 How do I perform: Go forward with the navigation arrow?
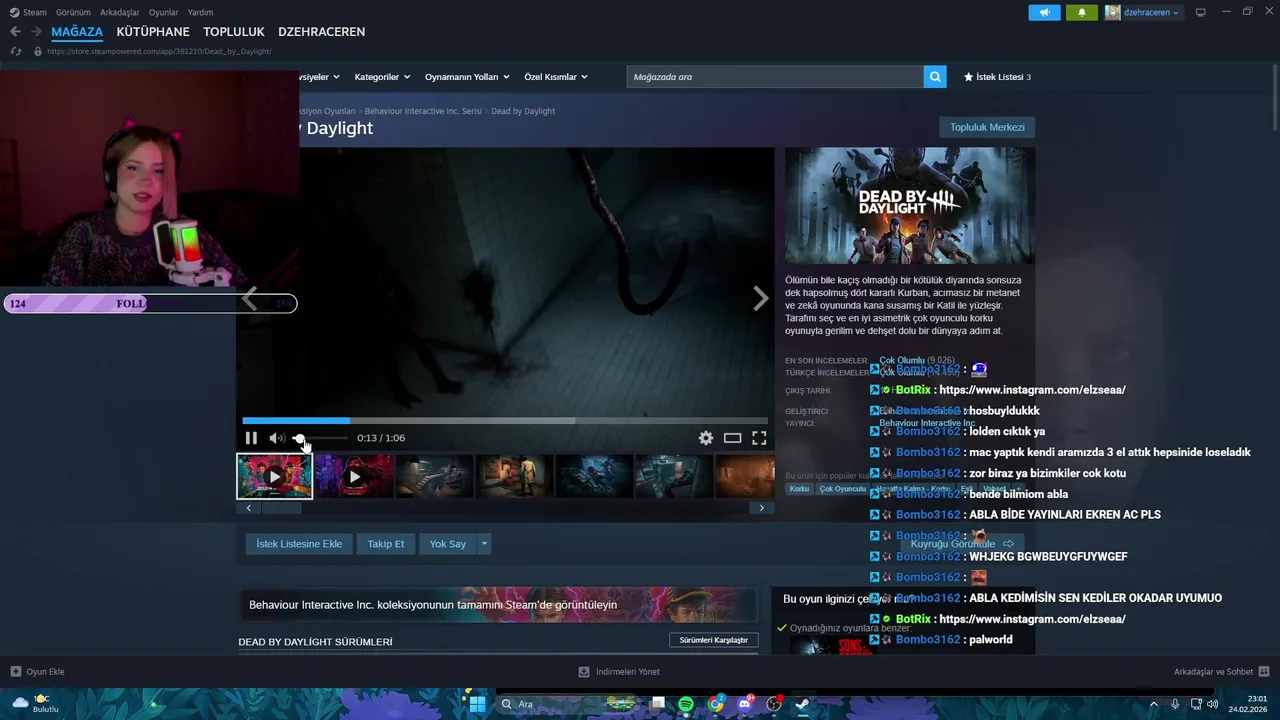pos(37,32)
